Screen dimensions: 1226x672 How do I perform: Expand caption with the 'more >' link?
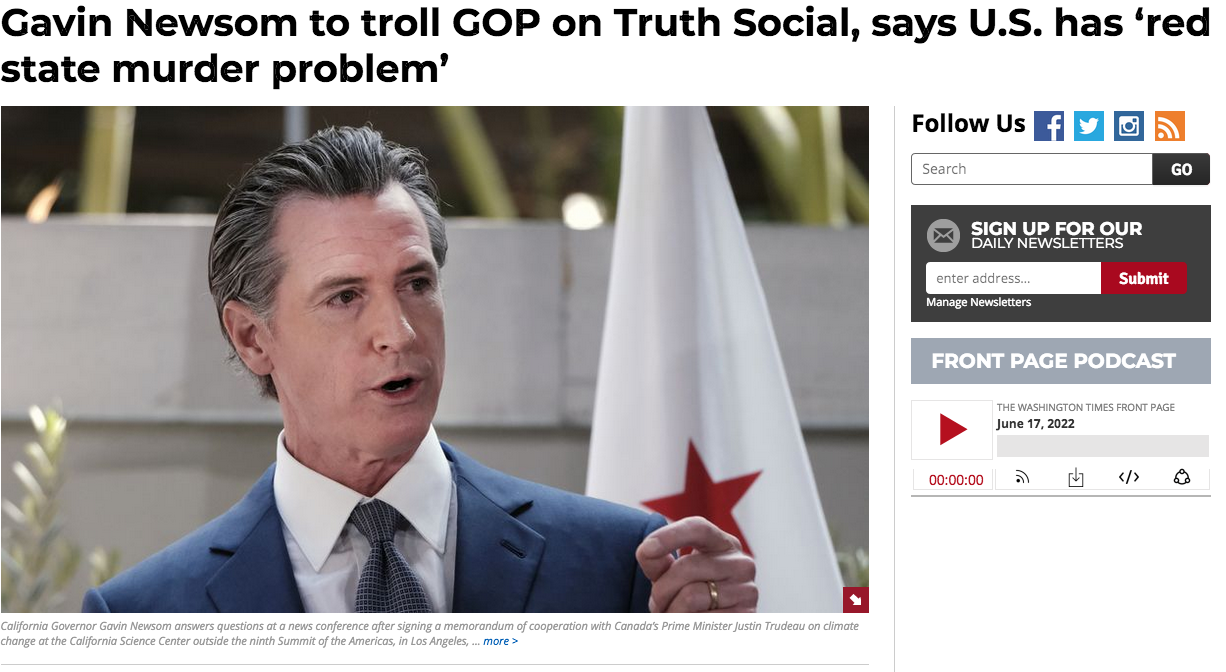(500, 641)
